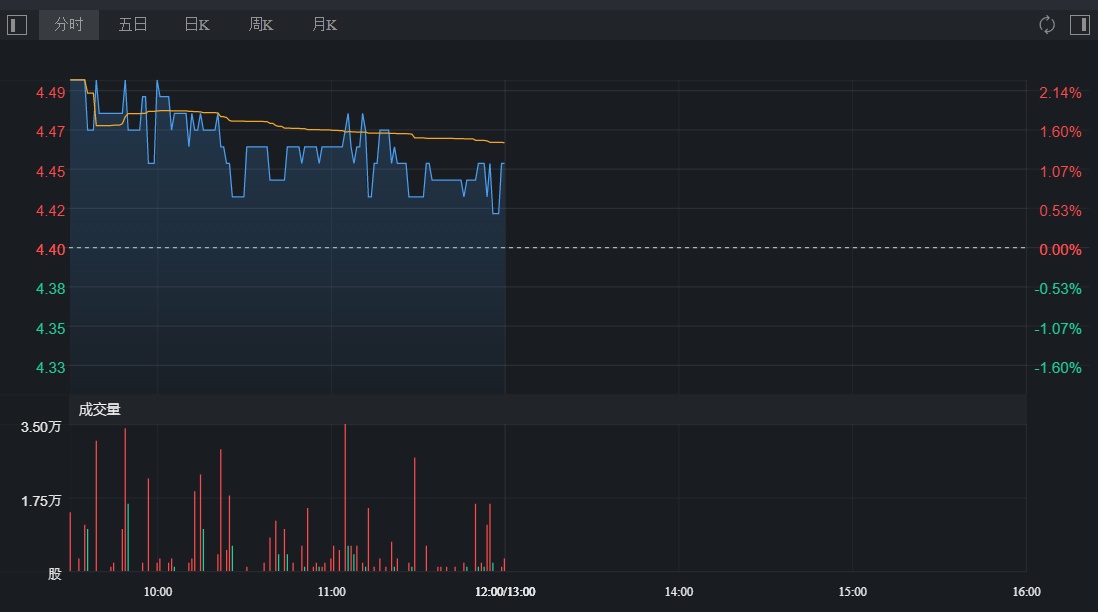Click the 3.50万 volume axis label
This screenshot has width=1098, height=612.
click(41, 427)
